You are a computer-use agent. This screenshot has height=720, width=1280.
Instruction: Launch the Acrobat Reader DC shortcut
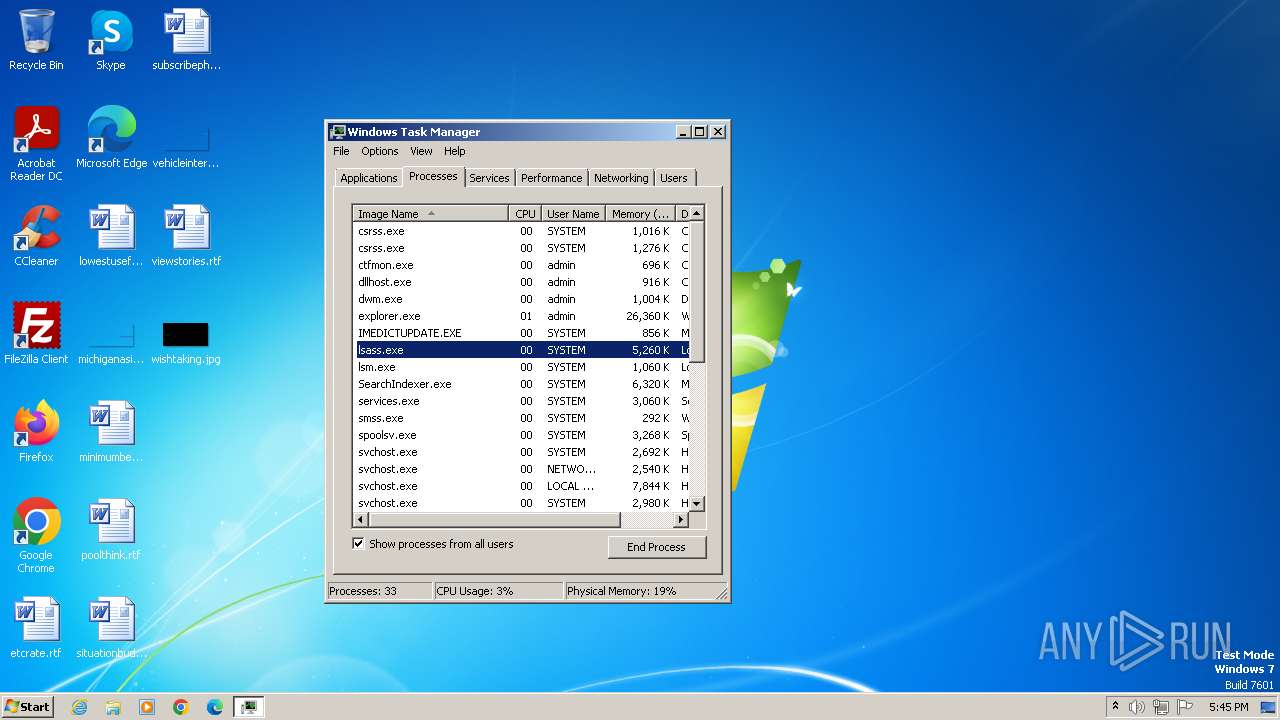(36, 144)
